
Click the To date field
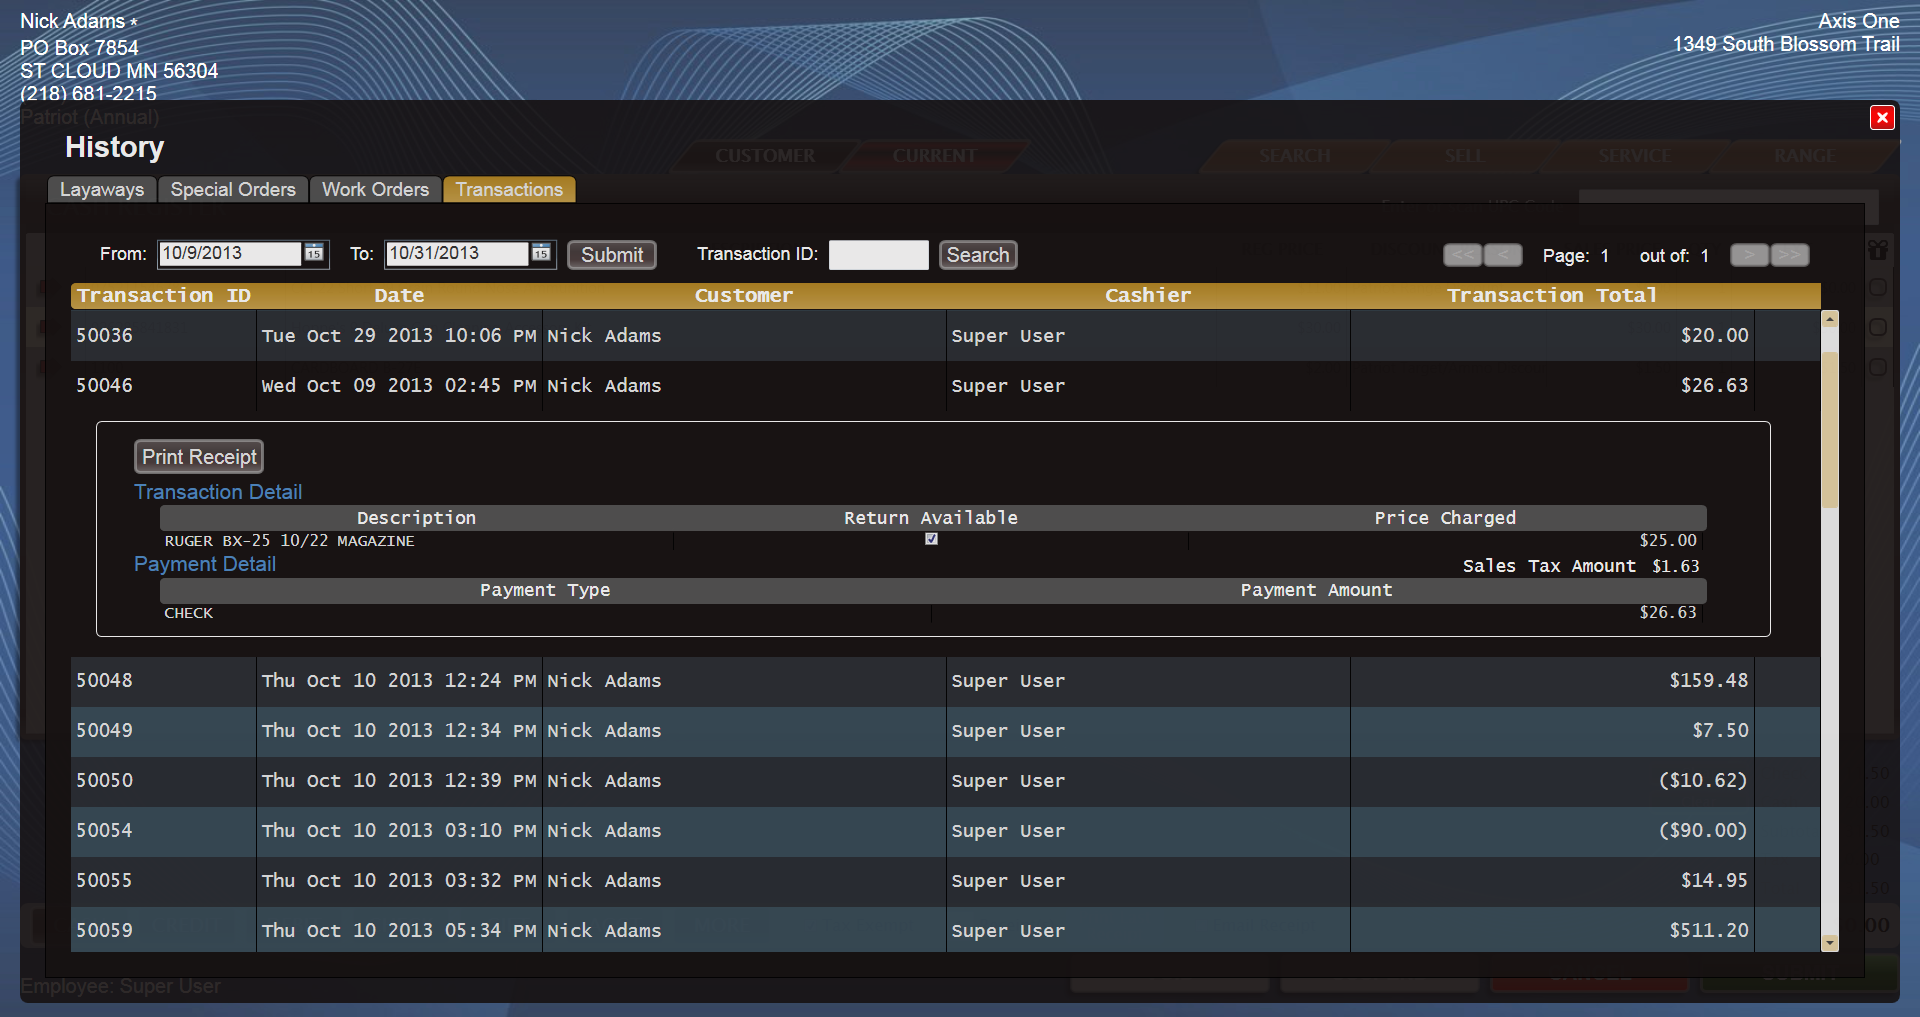pos(457,254)
